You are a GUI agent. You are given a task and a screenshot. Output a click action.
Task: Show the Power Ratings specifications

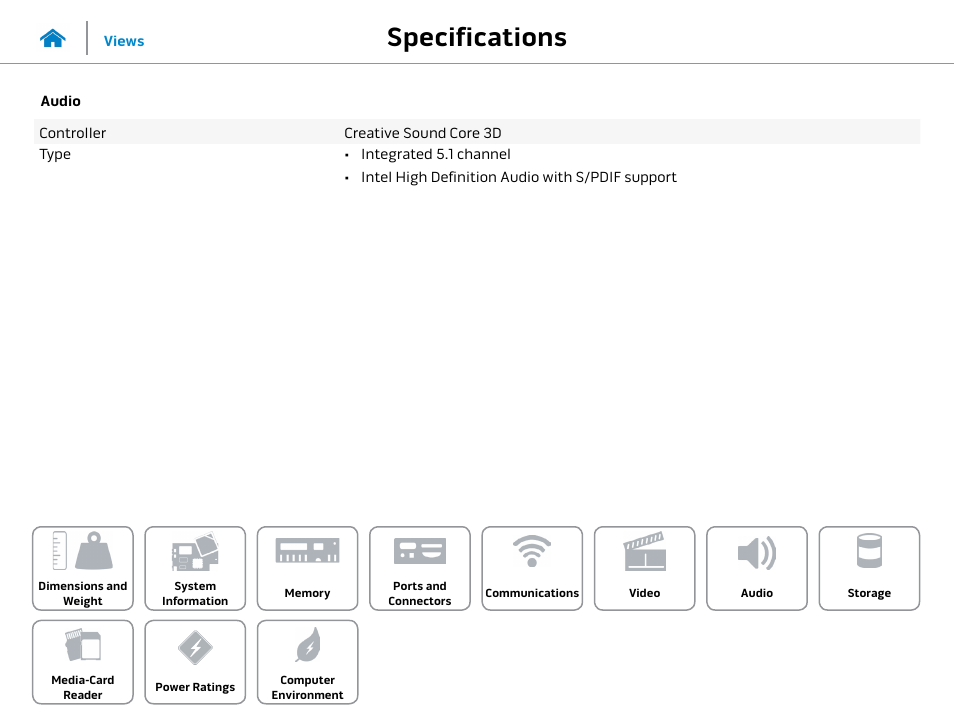(x=195, y=662)
